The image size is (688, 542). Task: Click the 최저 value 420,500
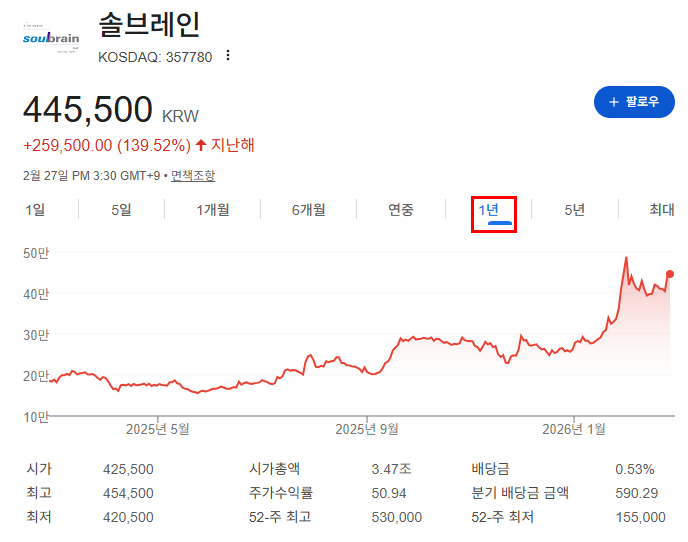pos(128,517)
